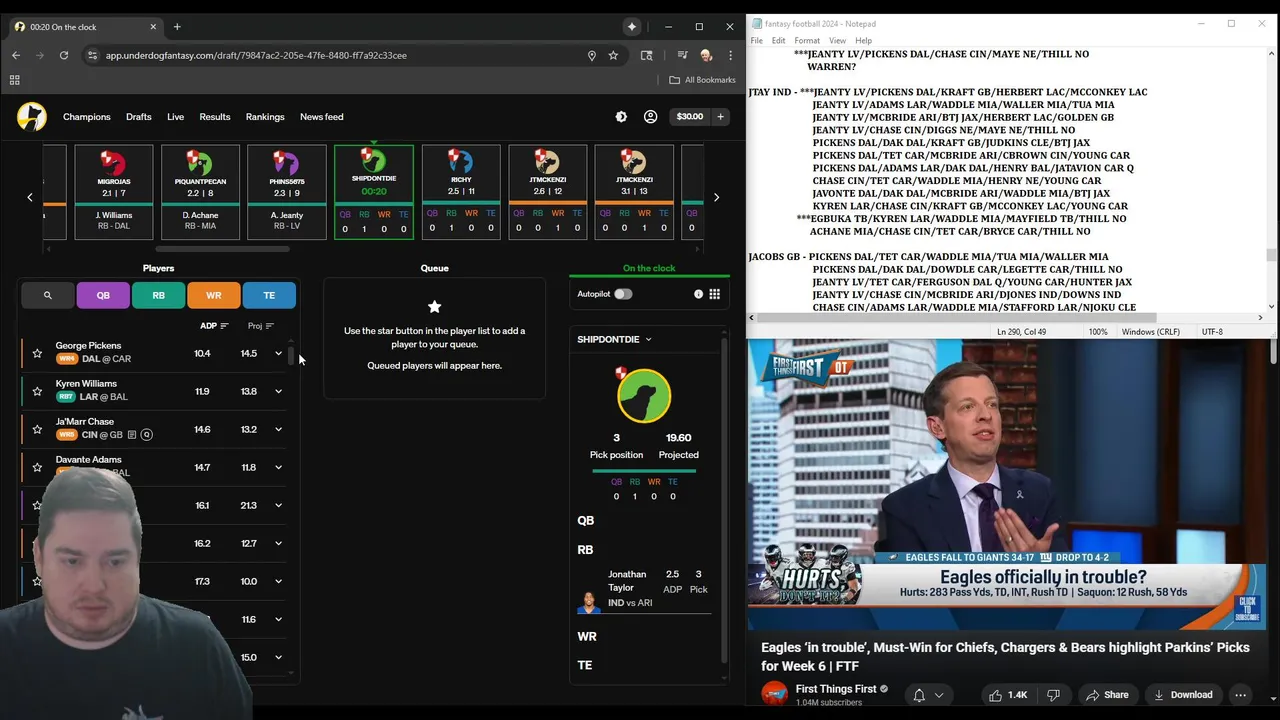Filter players by WR

(213, 295)
